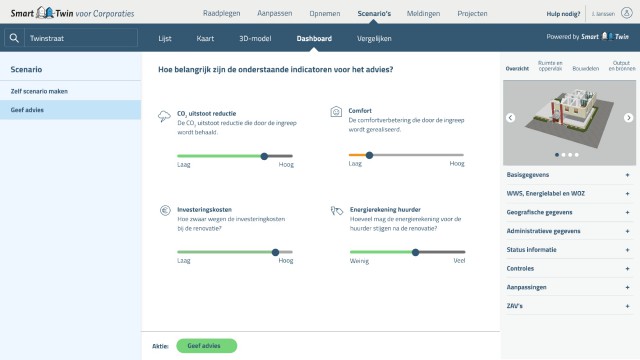Open the Raadplegen menu

(x=222, y=13)
